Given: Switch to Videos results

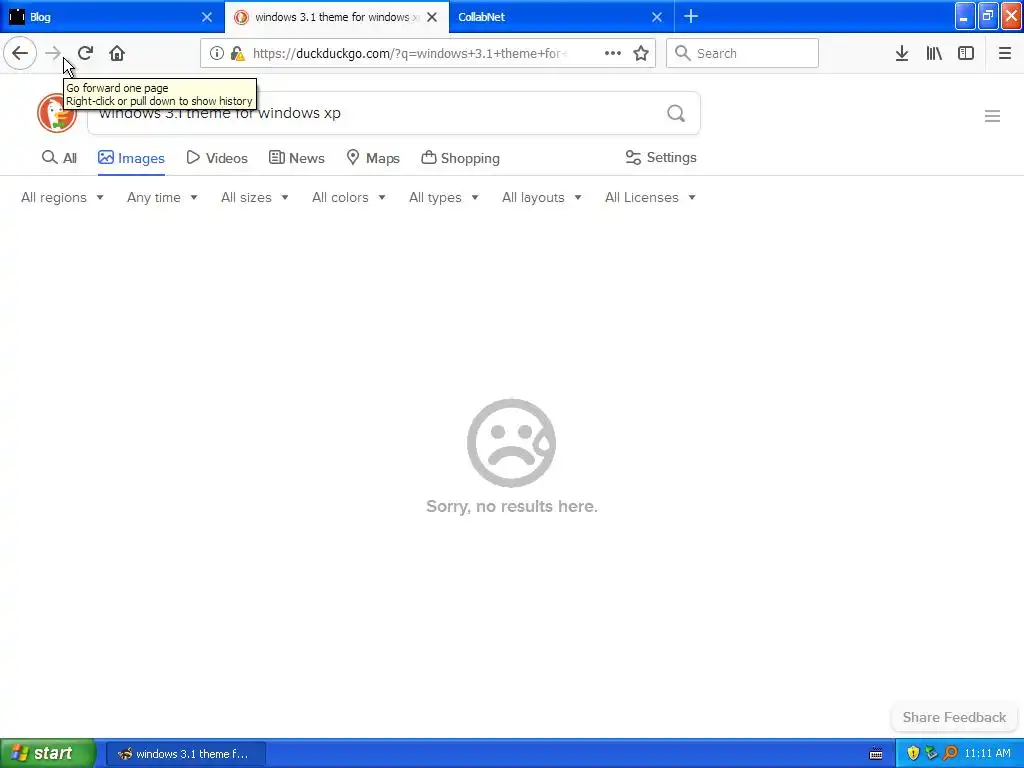Looking at the screenshot, I should pos(217,158).
